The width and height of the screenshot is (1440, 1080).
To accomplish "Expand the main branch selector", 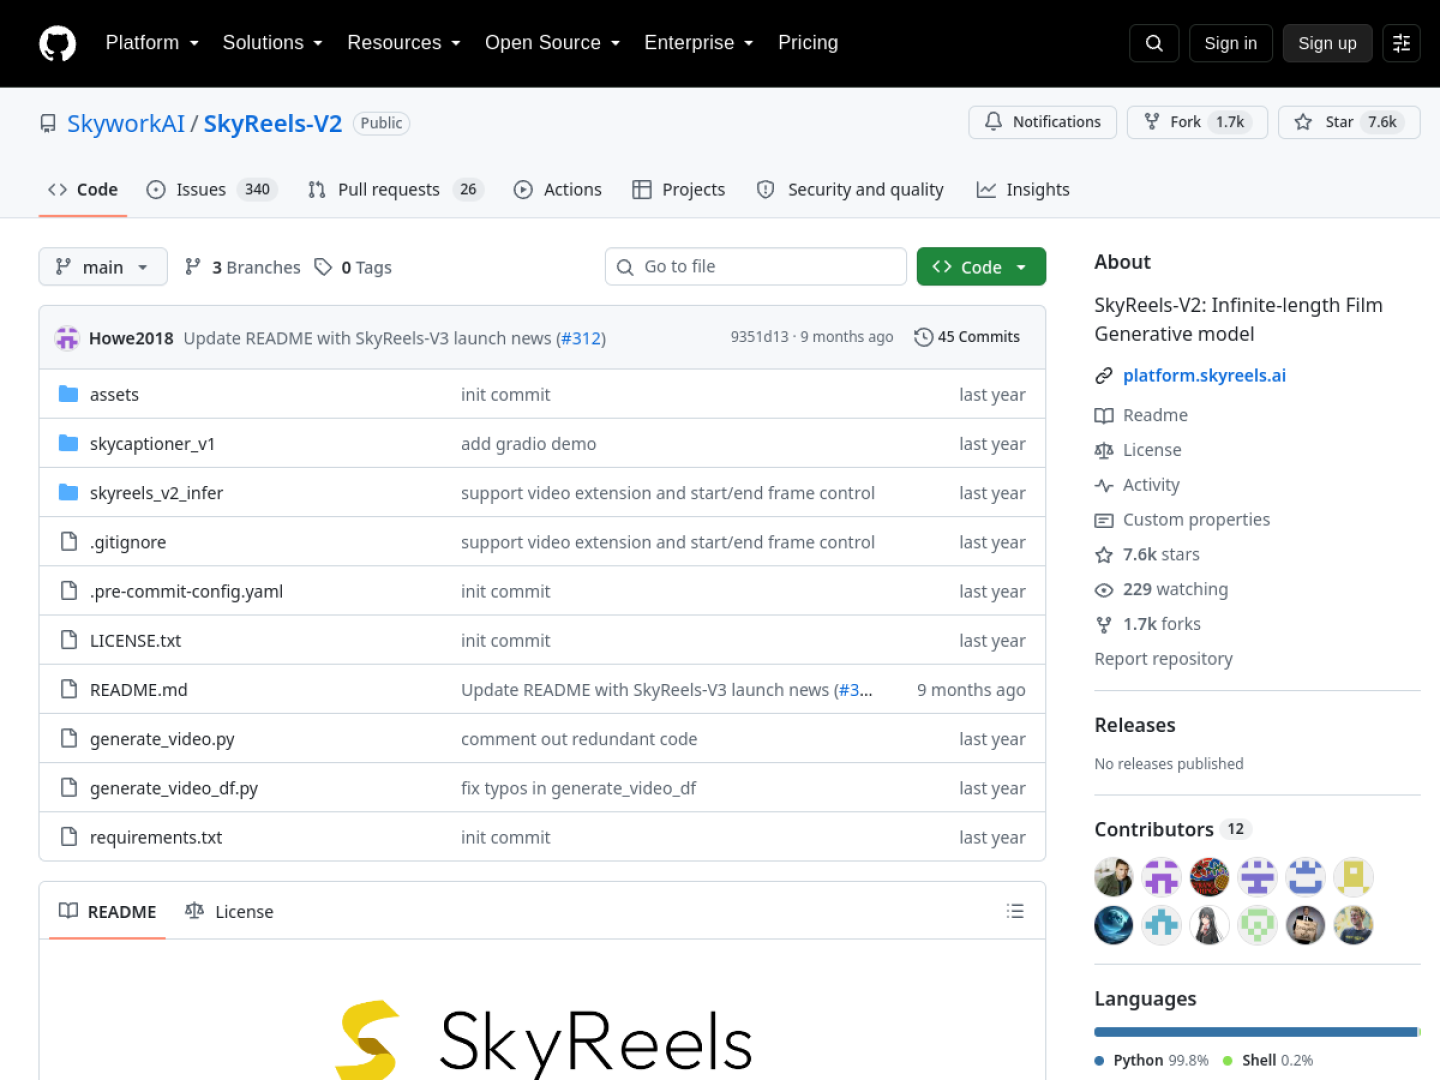I will point(103,267).
